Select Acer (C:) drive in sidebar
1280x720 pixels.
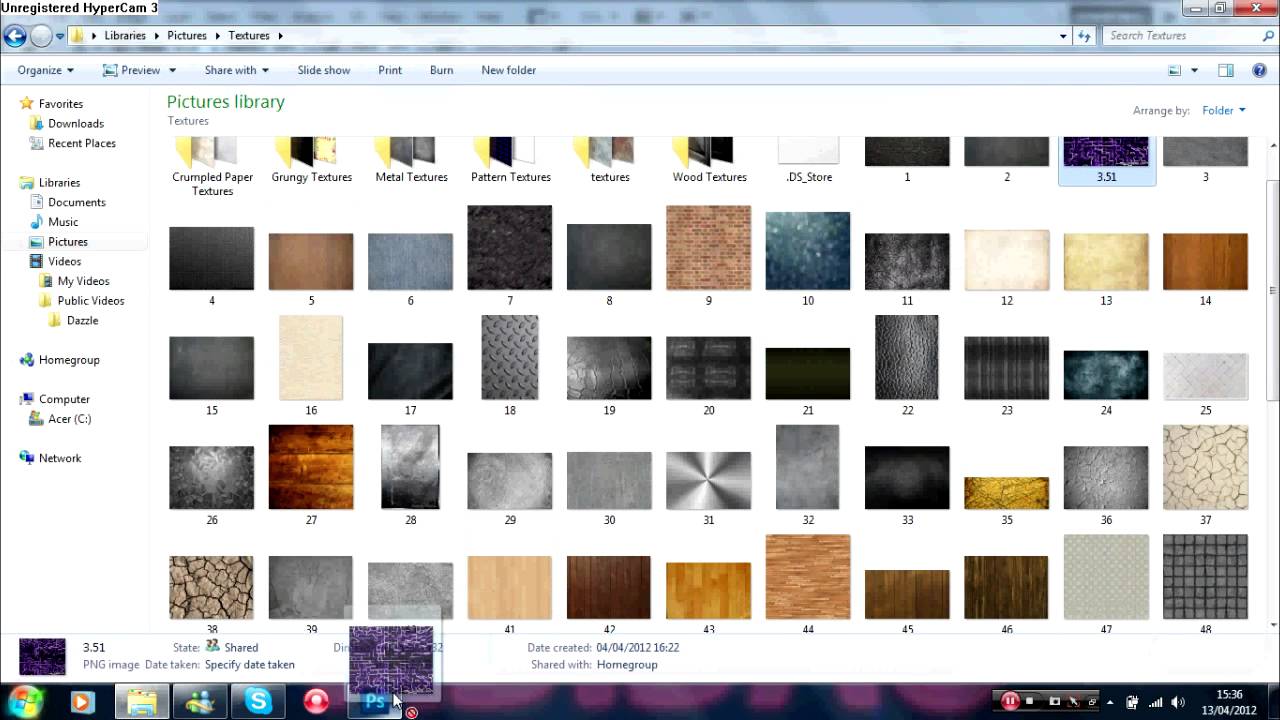(70, 419)
